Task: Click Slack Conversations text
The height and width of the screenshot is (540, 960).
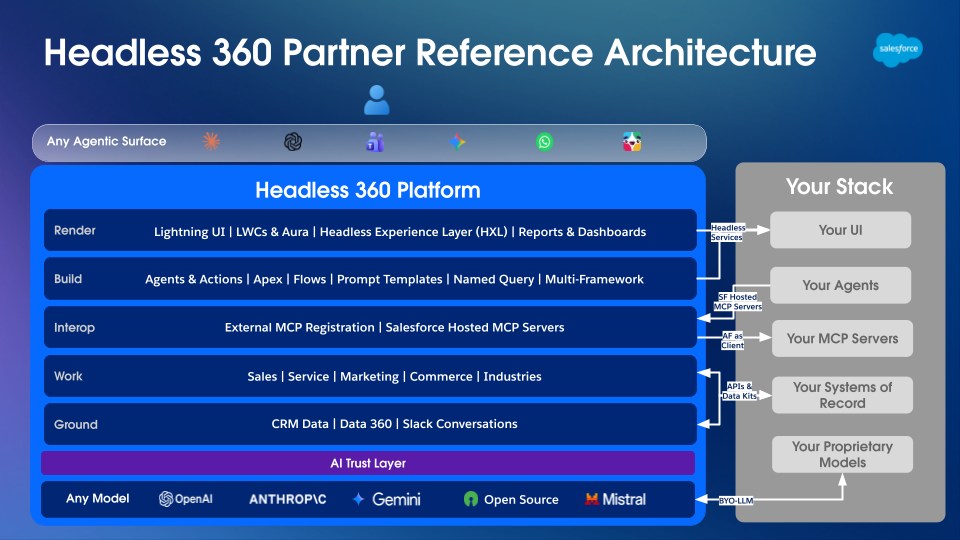Action: [x=460, y=424]
